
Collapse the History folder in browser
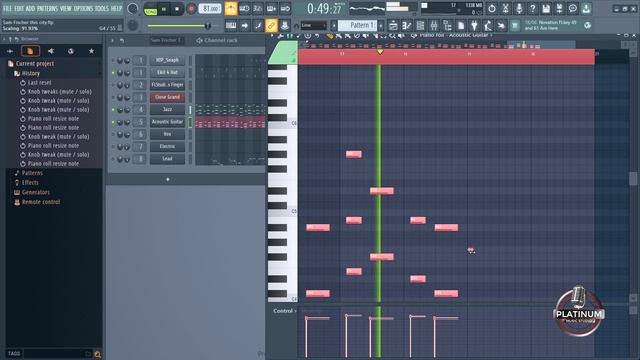27,73
